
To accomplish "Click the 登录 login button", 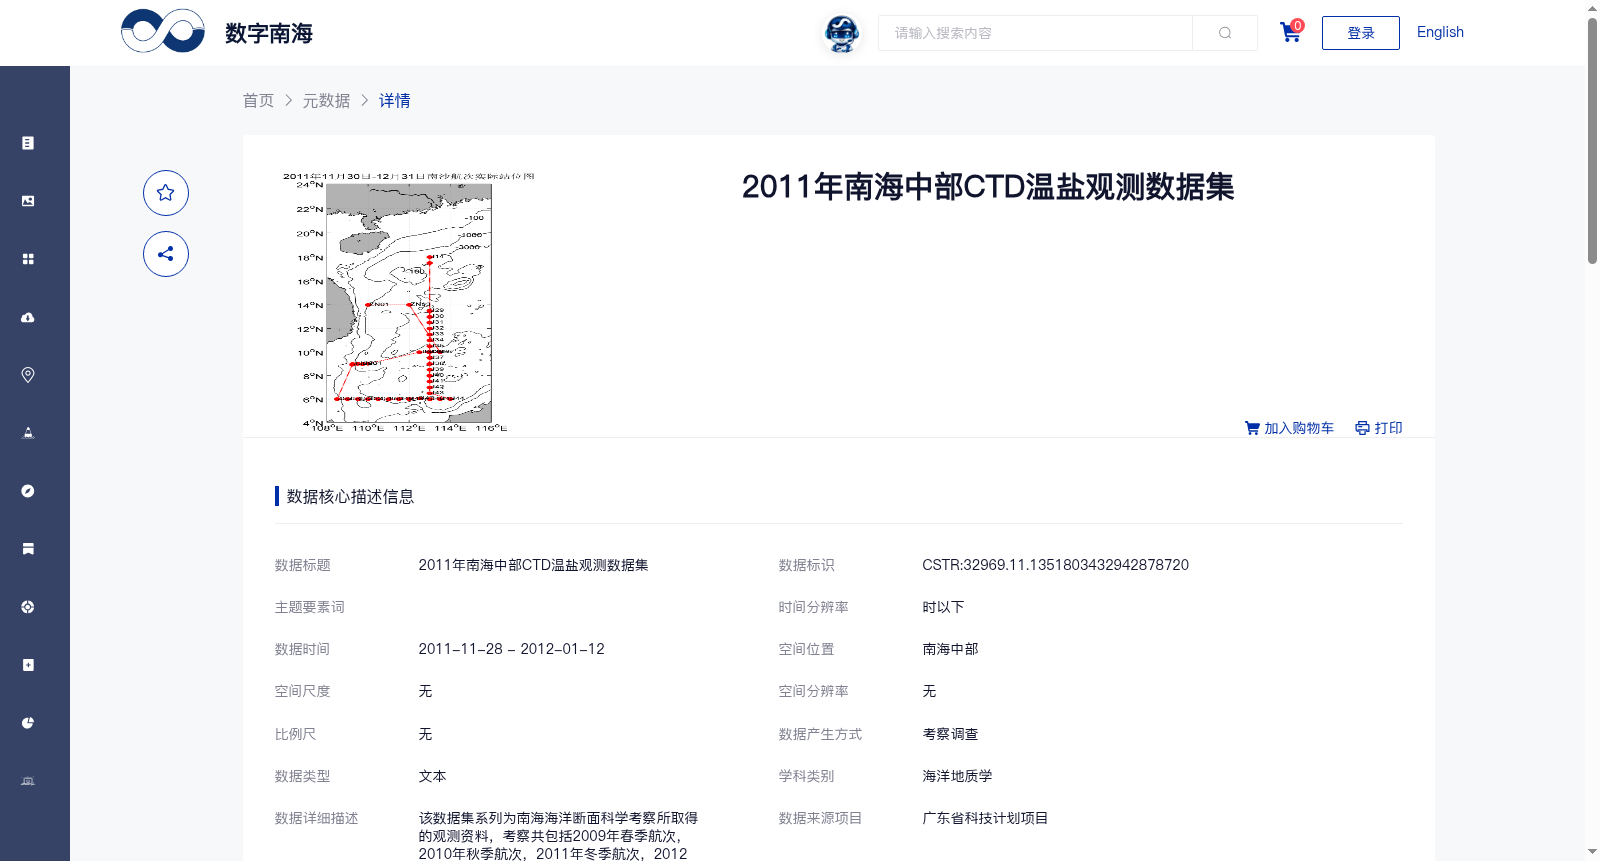I will [x=1361, y=33].
